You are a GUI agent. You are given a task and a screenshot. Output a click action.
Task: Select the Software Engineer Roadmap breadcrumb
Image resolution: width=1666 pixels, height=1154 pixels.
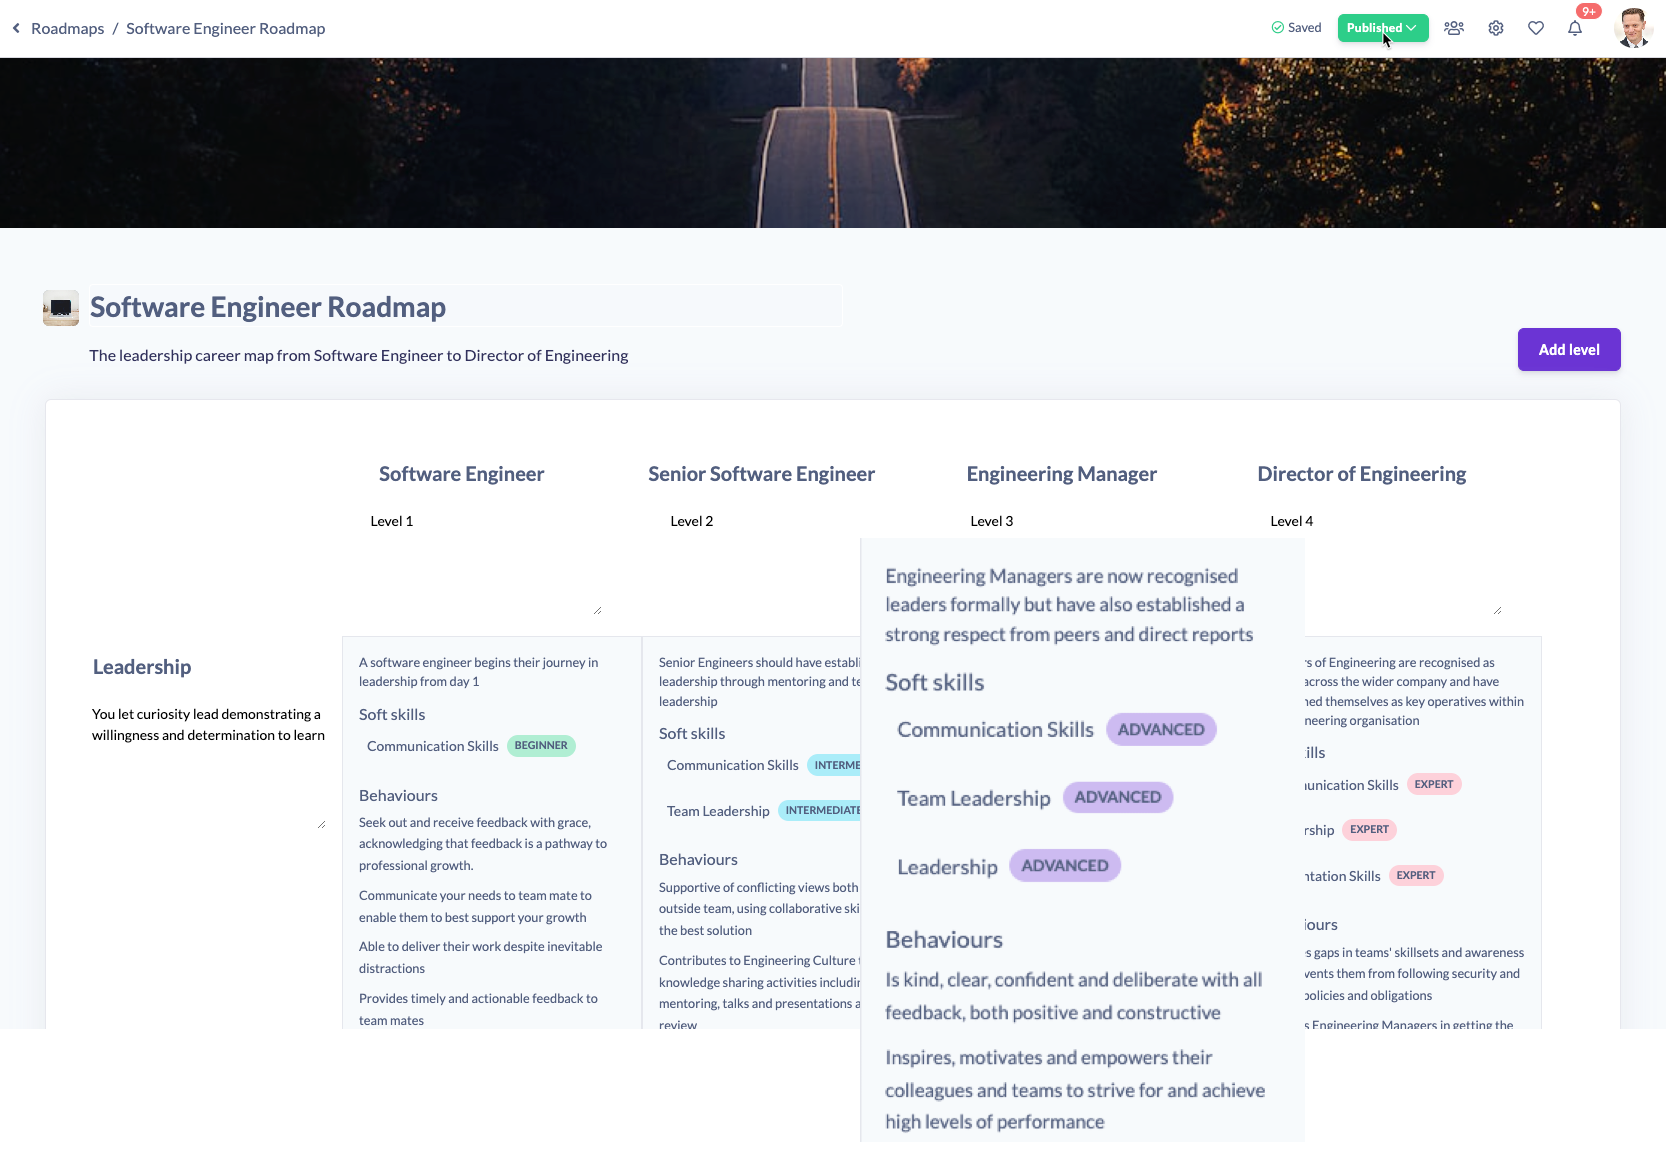(225, 28)
